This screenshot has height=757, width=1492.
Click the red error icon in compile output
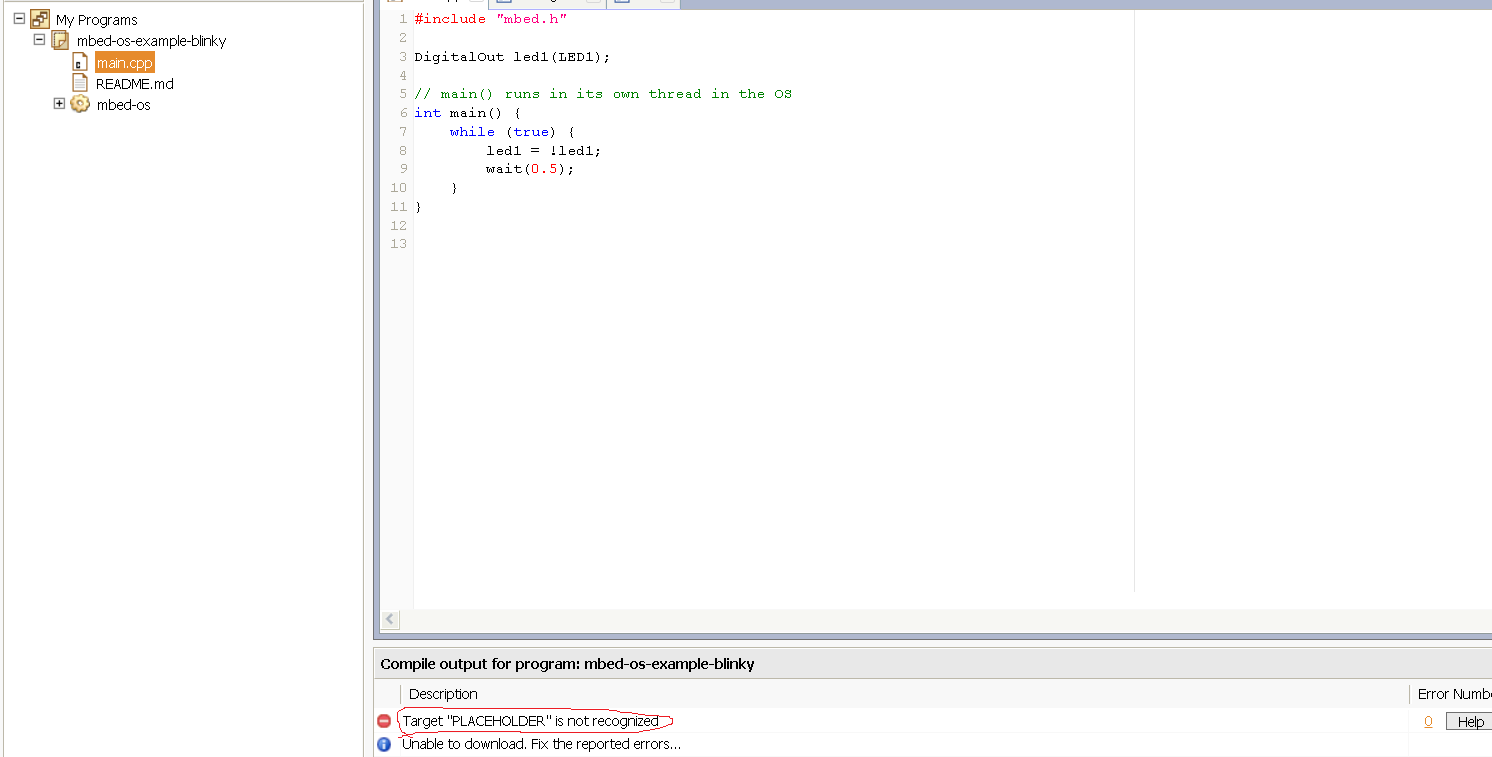coord(384,720)
